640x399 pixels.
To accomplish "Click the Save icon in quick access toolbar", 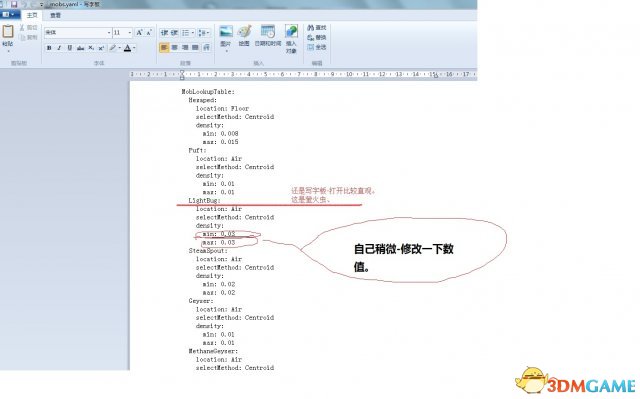I will [x=14, y=4].
